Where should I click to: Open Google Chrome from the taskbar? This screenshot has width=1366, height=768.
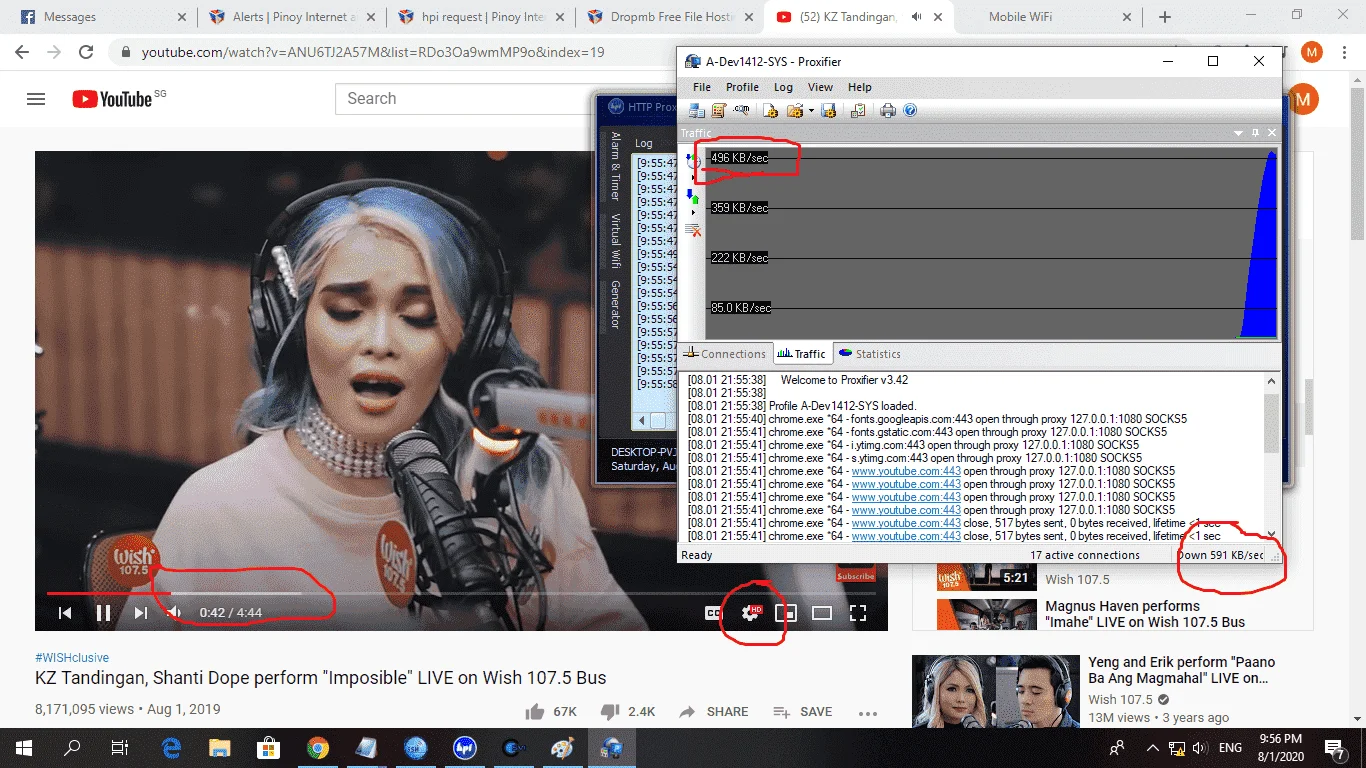click(x=318, y=747)
